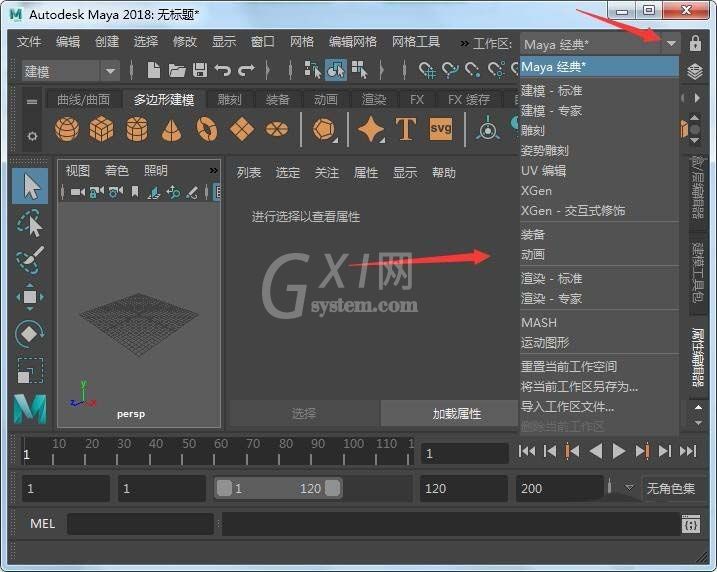The image size is (717, 572).
Task: Choose 雕刻 workspace from list
Action: pos(599,131)
